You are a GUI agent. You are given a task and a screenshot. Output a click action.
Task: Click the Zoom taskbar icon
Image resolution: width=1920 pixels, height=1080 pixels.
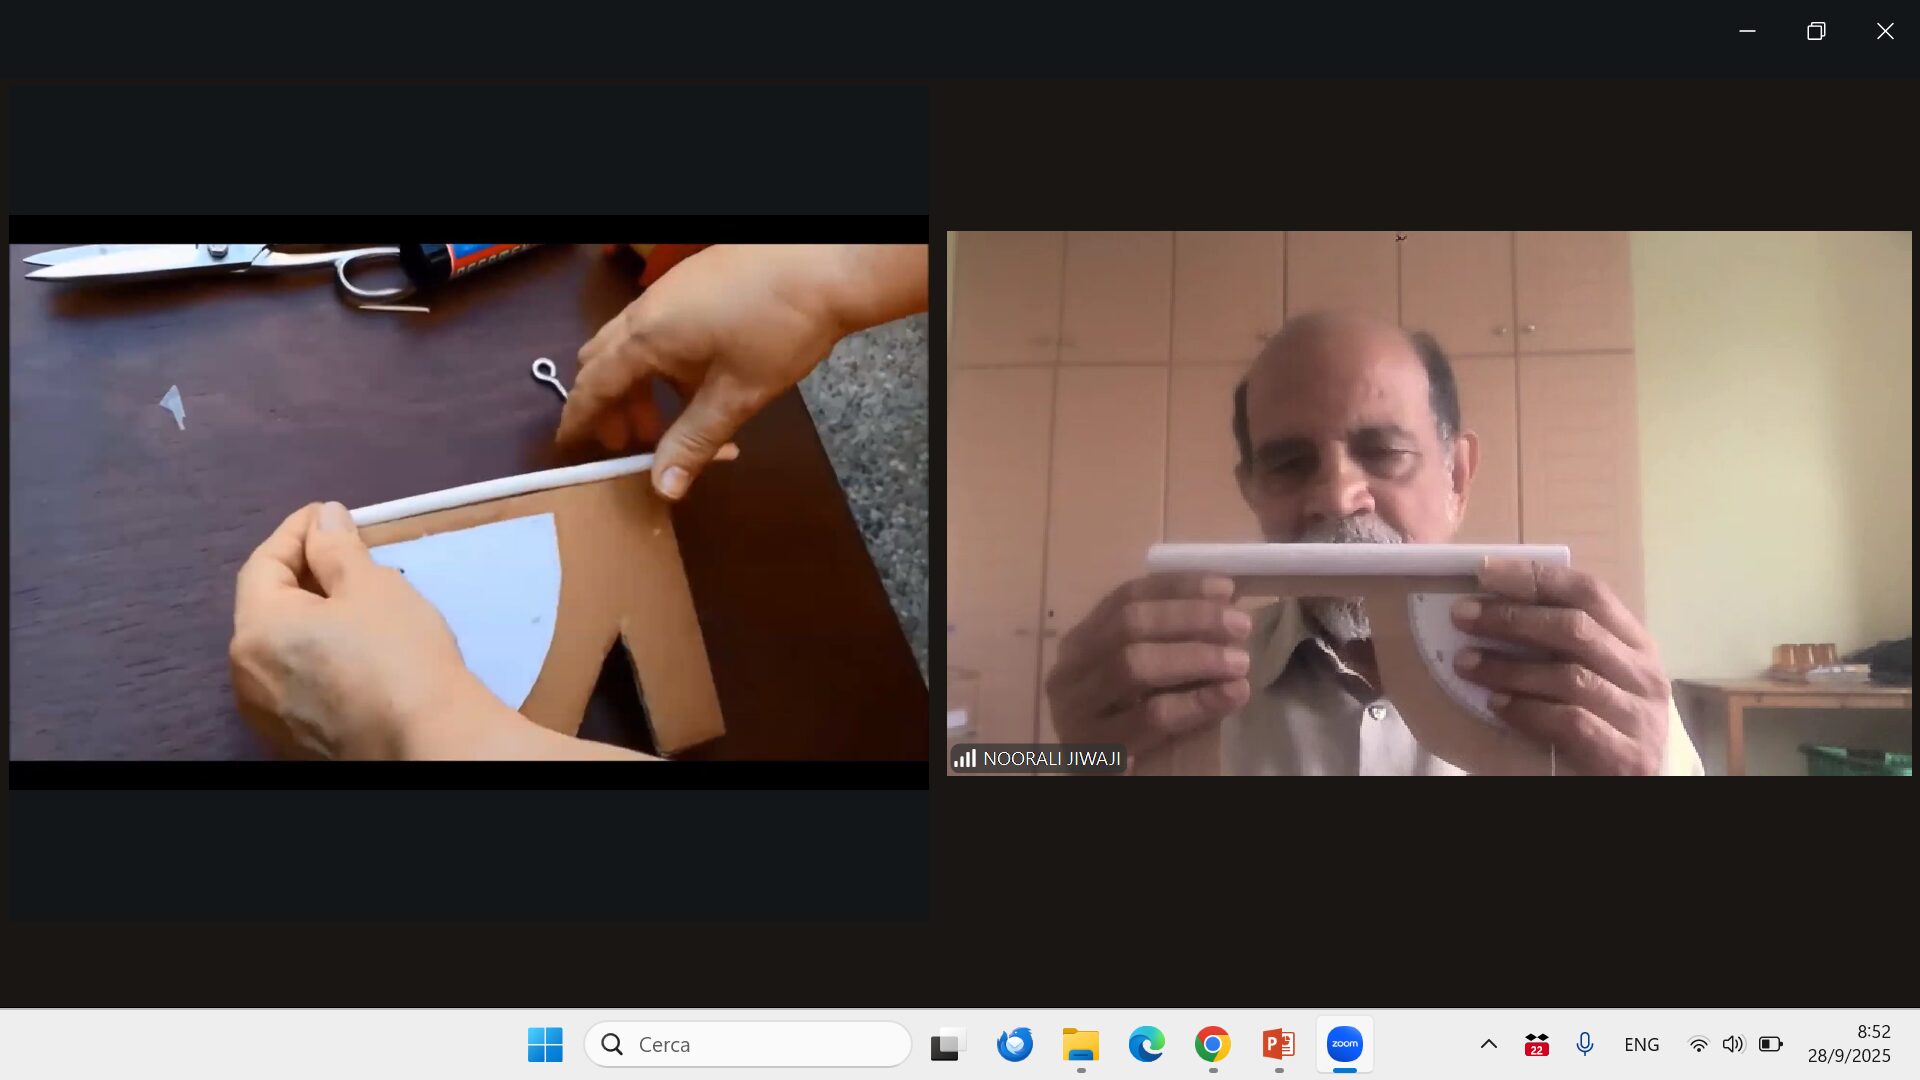click(x=1344, y=1044)
